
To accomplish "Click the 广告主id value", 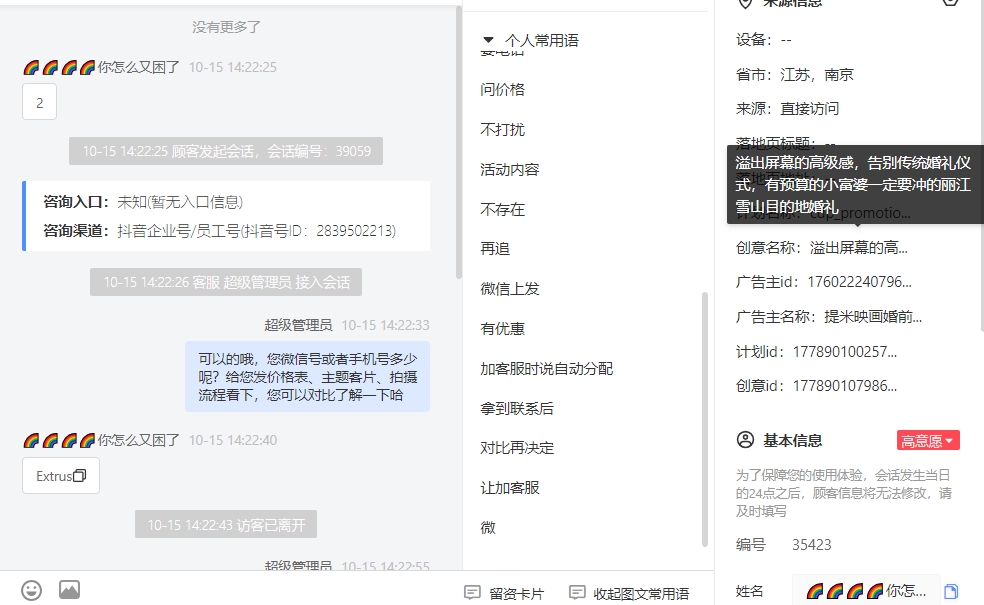I will click(x=859, y=282).
